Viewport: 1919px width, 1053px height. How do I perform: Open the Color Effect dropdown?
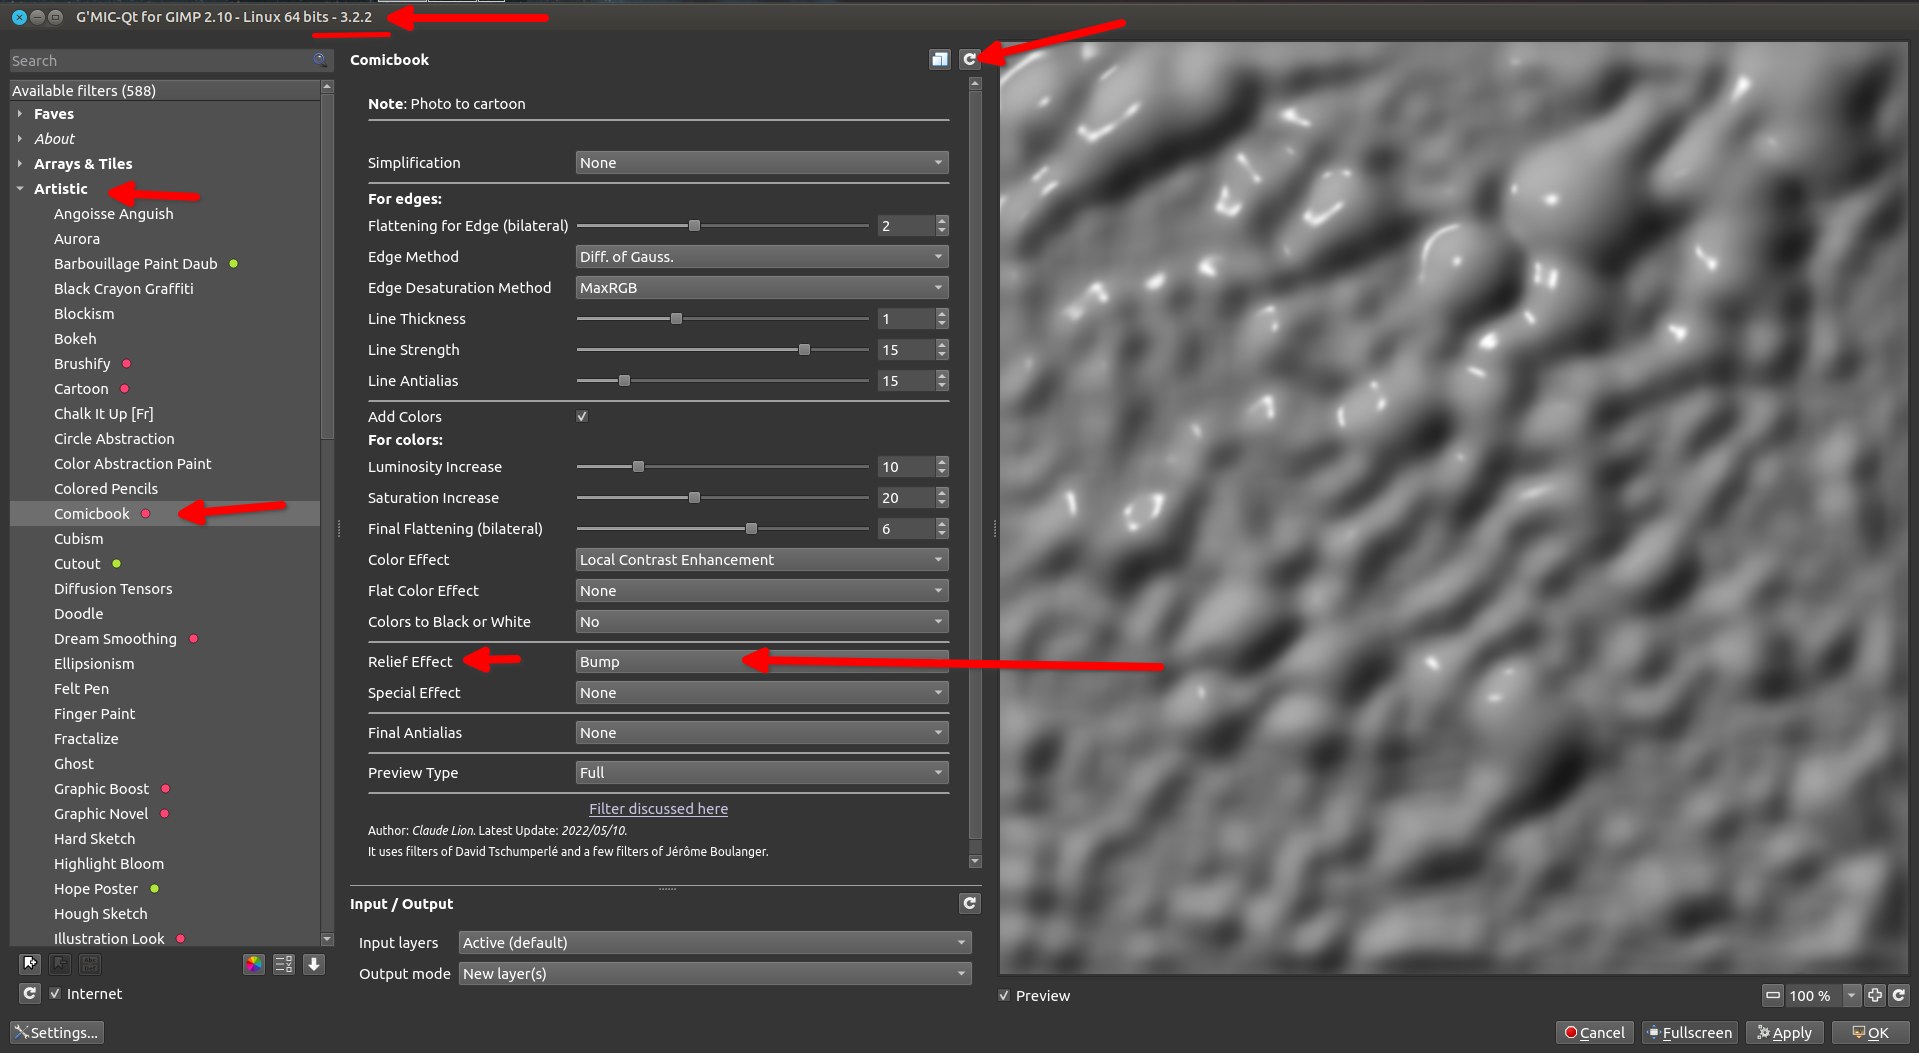pyautogui.click(x=761, y=560)
